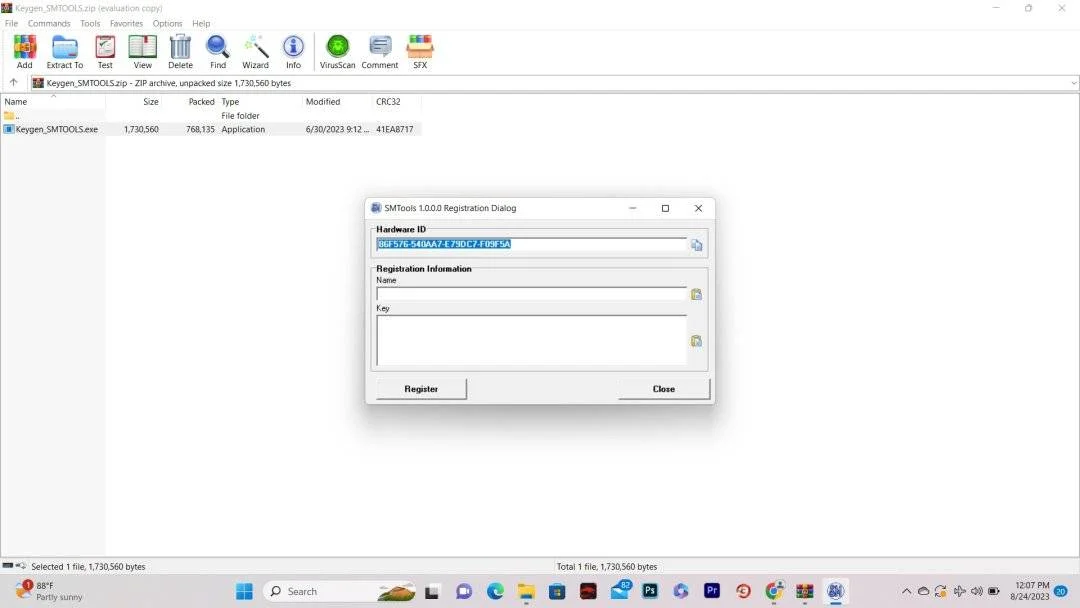
Task: Select the parent folder '..' row
Action: (x=211, y=116)
